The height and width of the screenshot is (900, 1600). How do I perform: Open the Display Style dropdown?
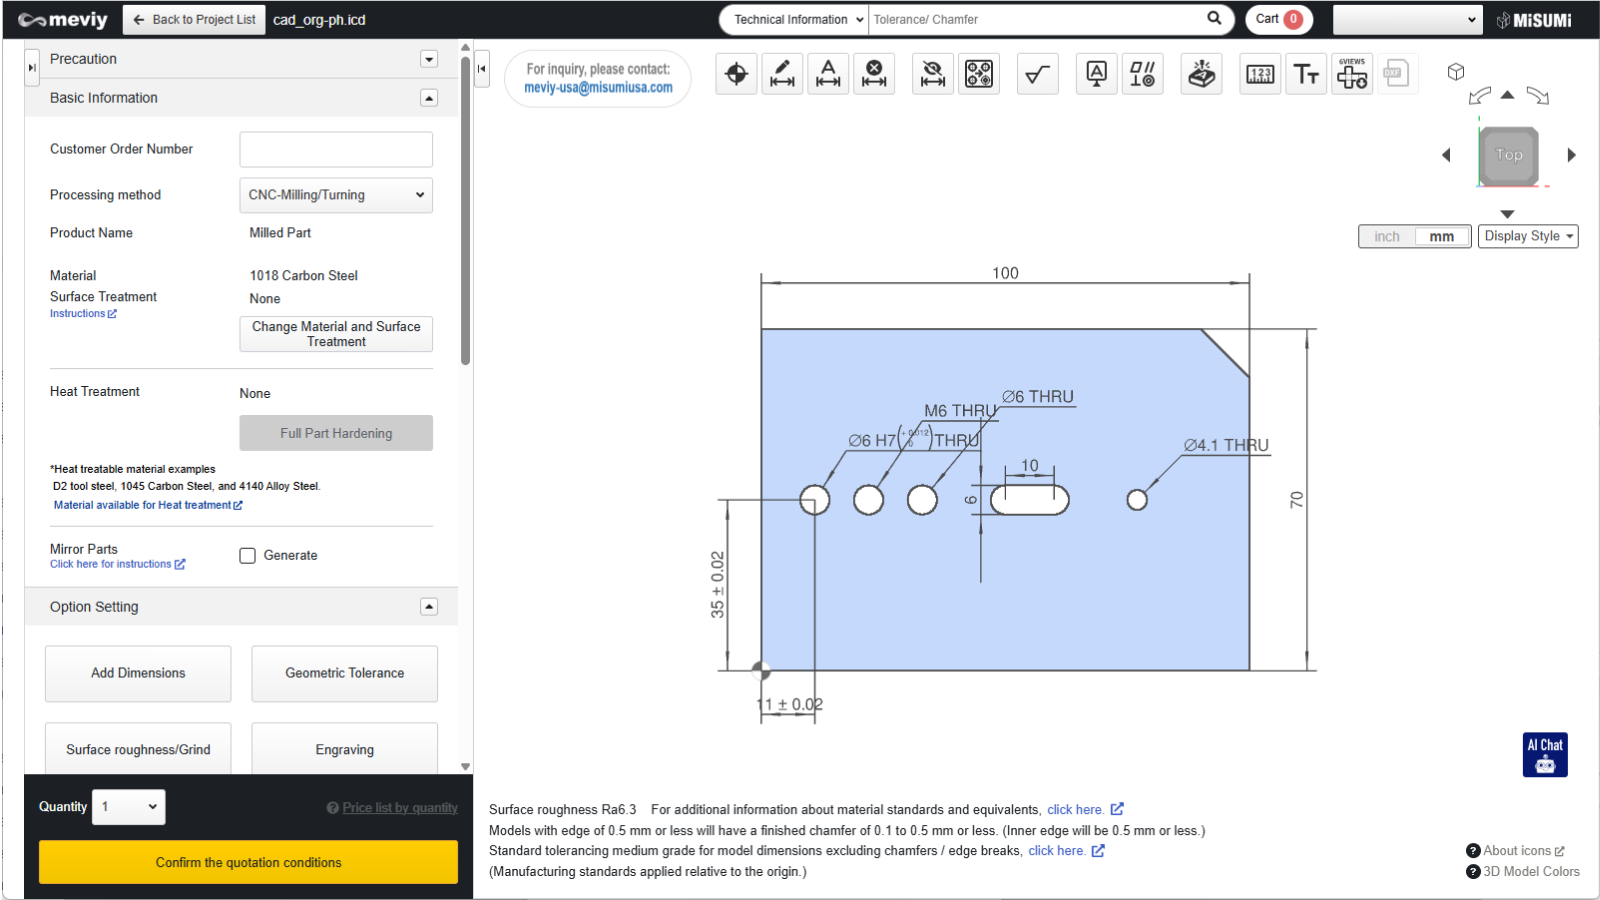tap(1528, 237)
